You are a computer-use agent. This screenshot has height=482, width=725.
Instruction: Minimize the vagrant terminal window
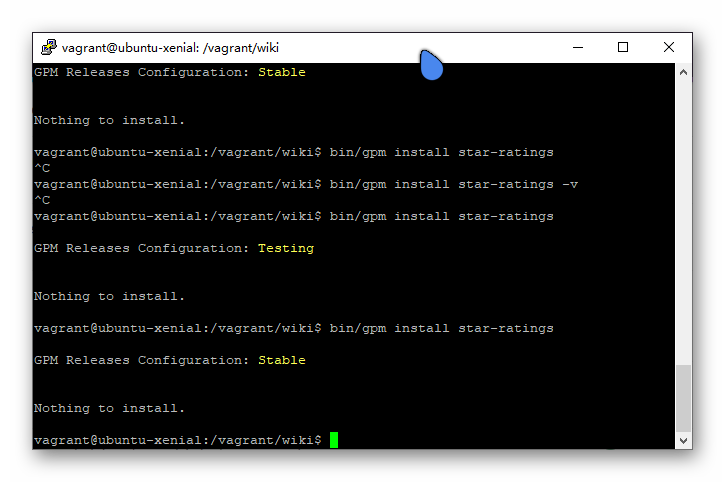tap(578, 47)
